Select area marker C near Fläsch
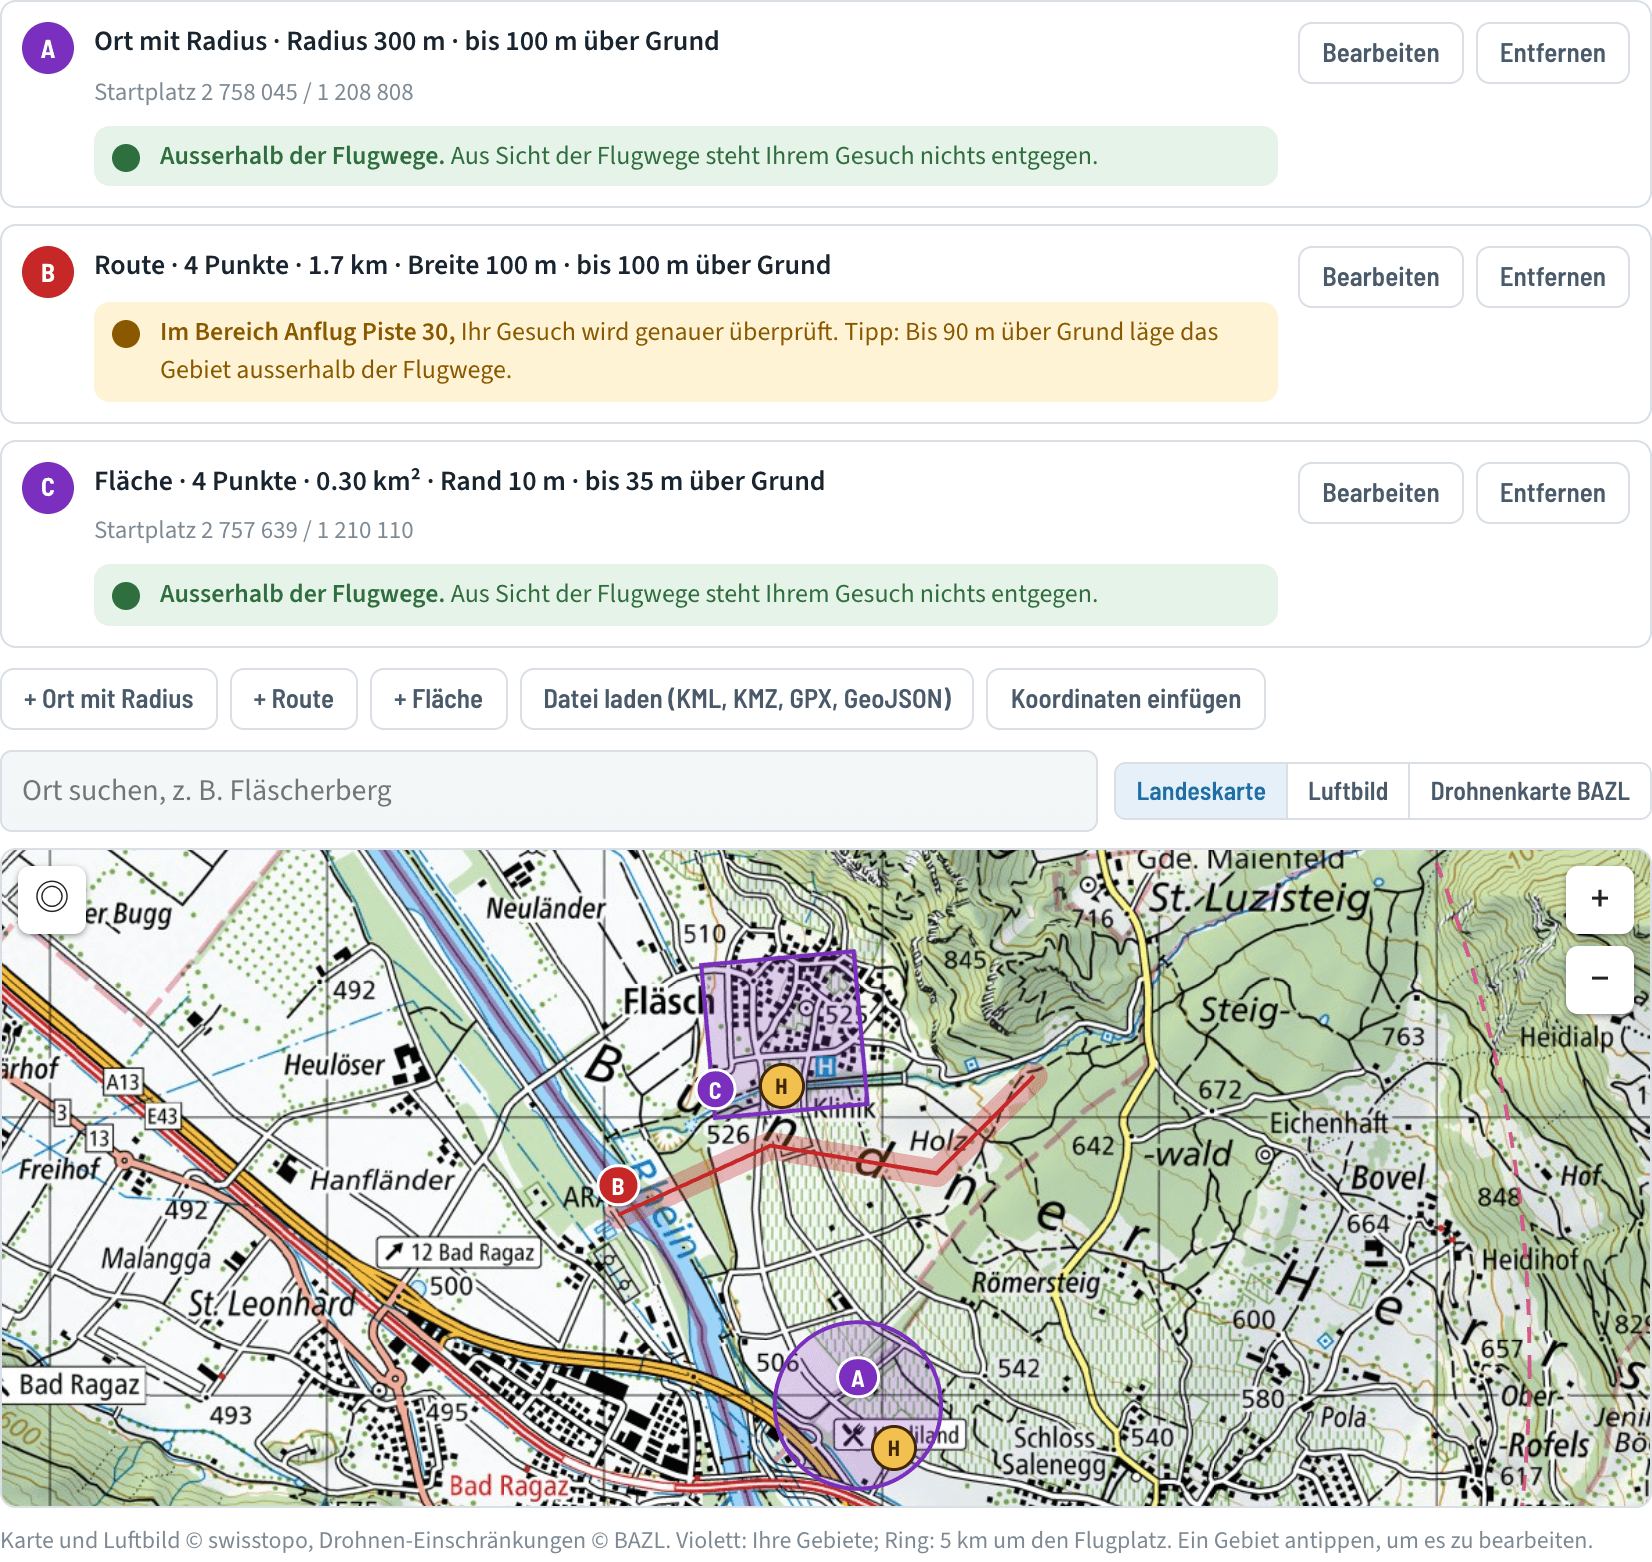Viewport: 1652px width, 1562px height. (715, 1090)
